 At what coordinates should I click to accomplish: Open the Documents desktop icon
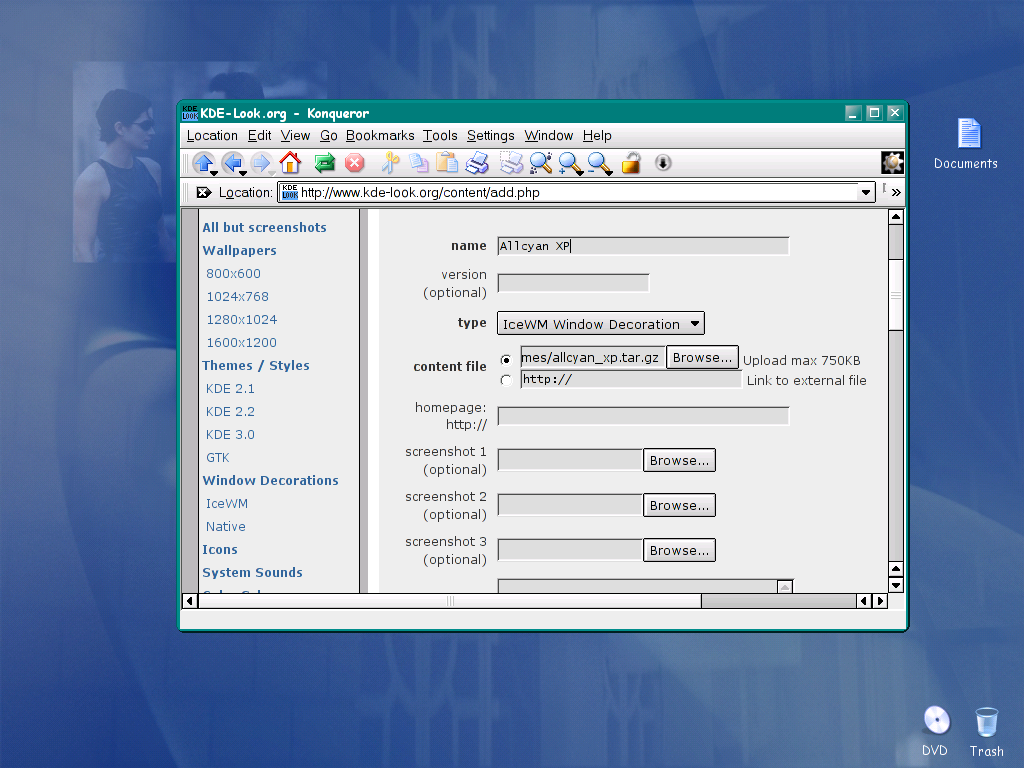click(966, 144)
